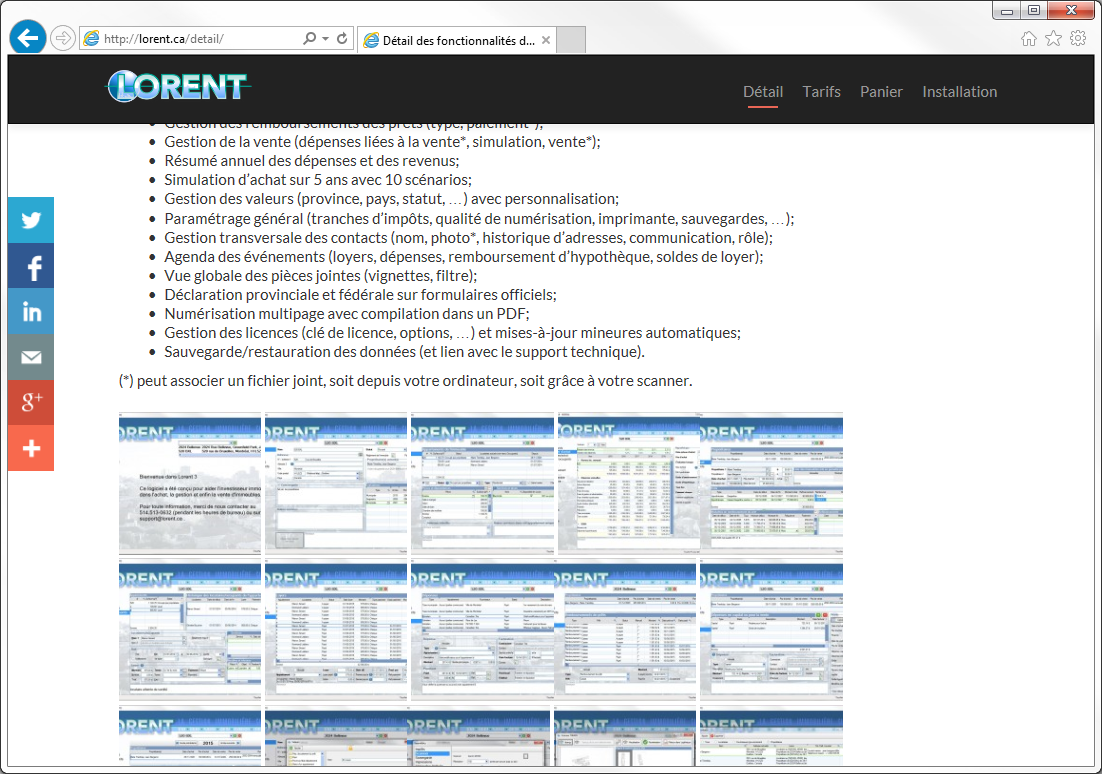The height and width of the screenshot is (774, 1102).
Task: Open Favorites star icon
Action: (1053, 39)
